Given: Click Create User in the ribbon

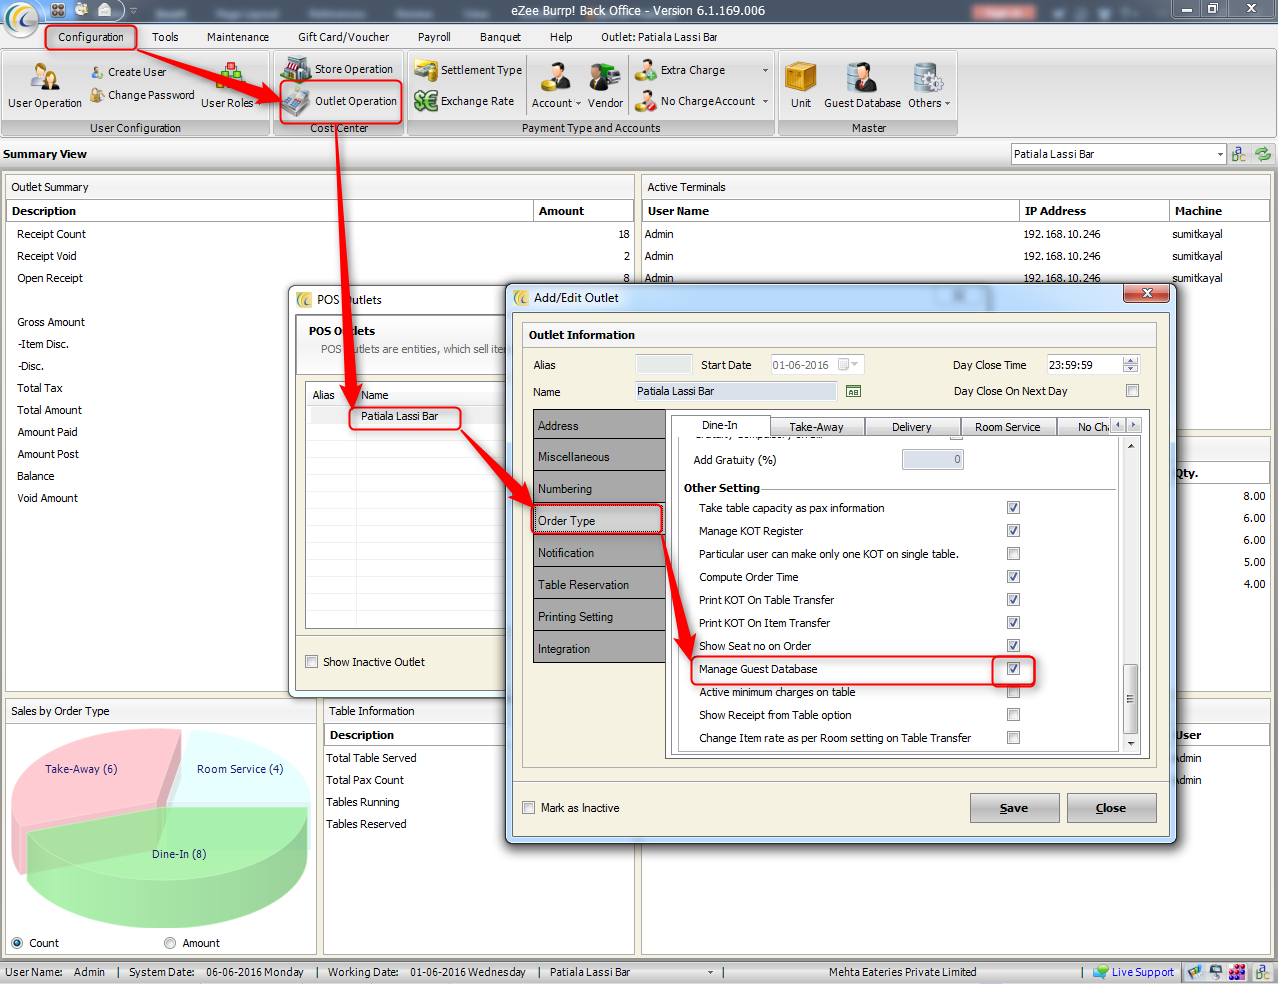Looking at the screenshot, I should (128, 72).
